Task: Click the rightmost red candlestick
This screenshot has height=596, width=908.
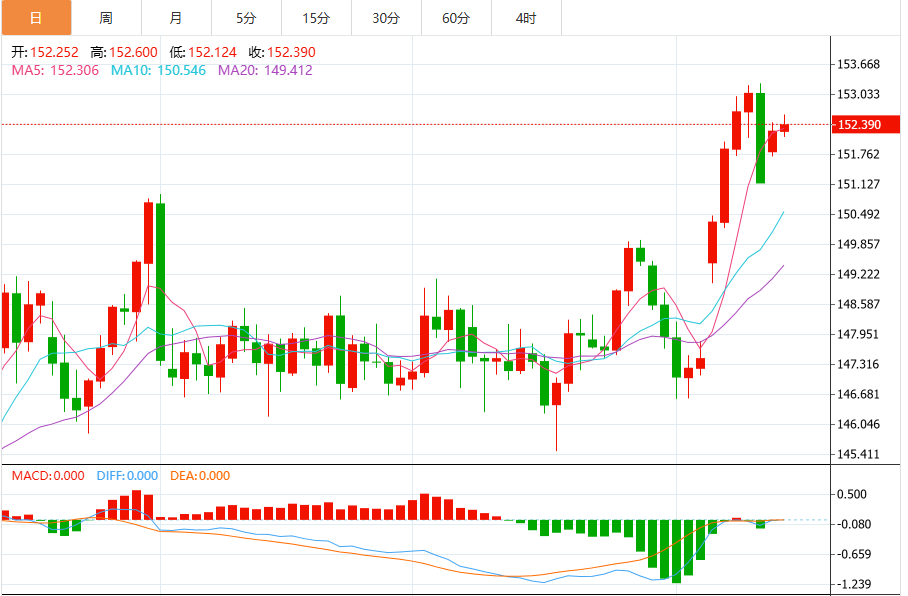Action: 785,127
